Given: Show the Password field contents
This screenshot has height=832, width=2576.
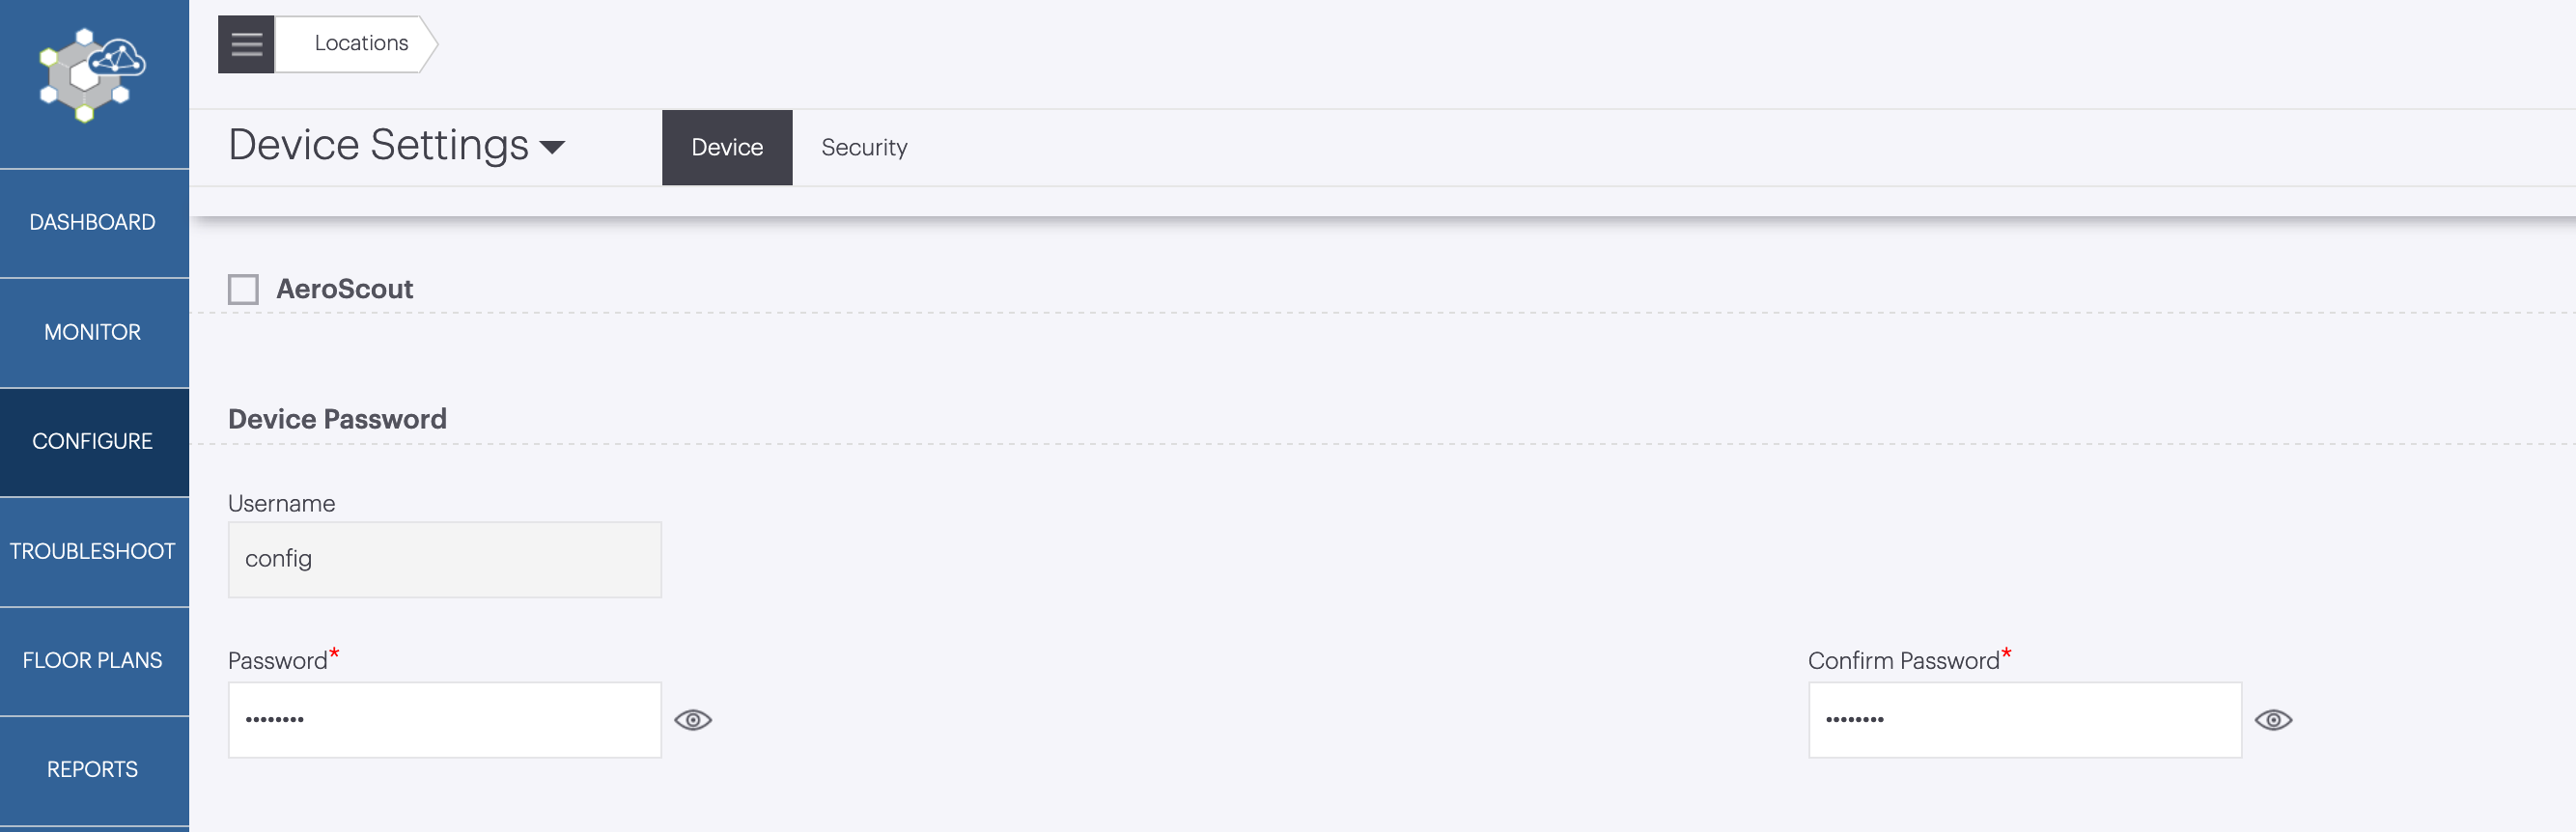Looking at the screenshot, I should click(695, 719).
